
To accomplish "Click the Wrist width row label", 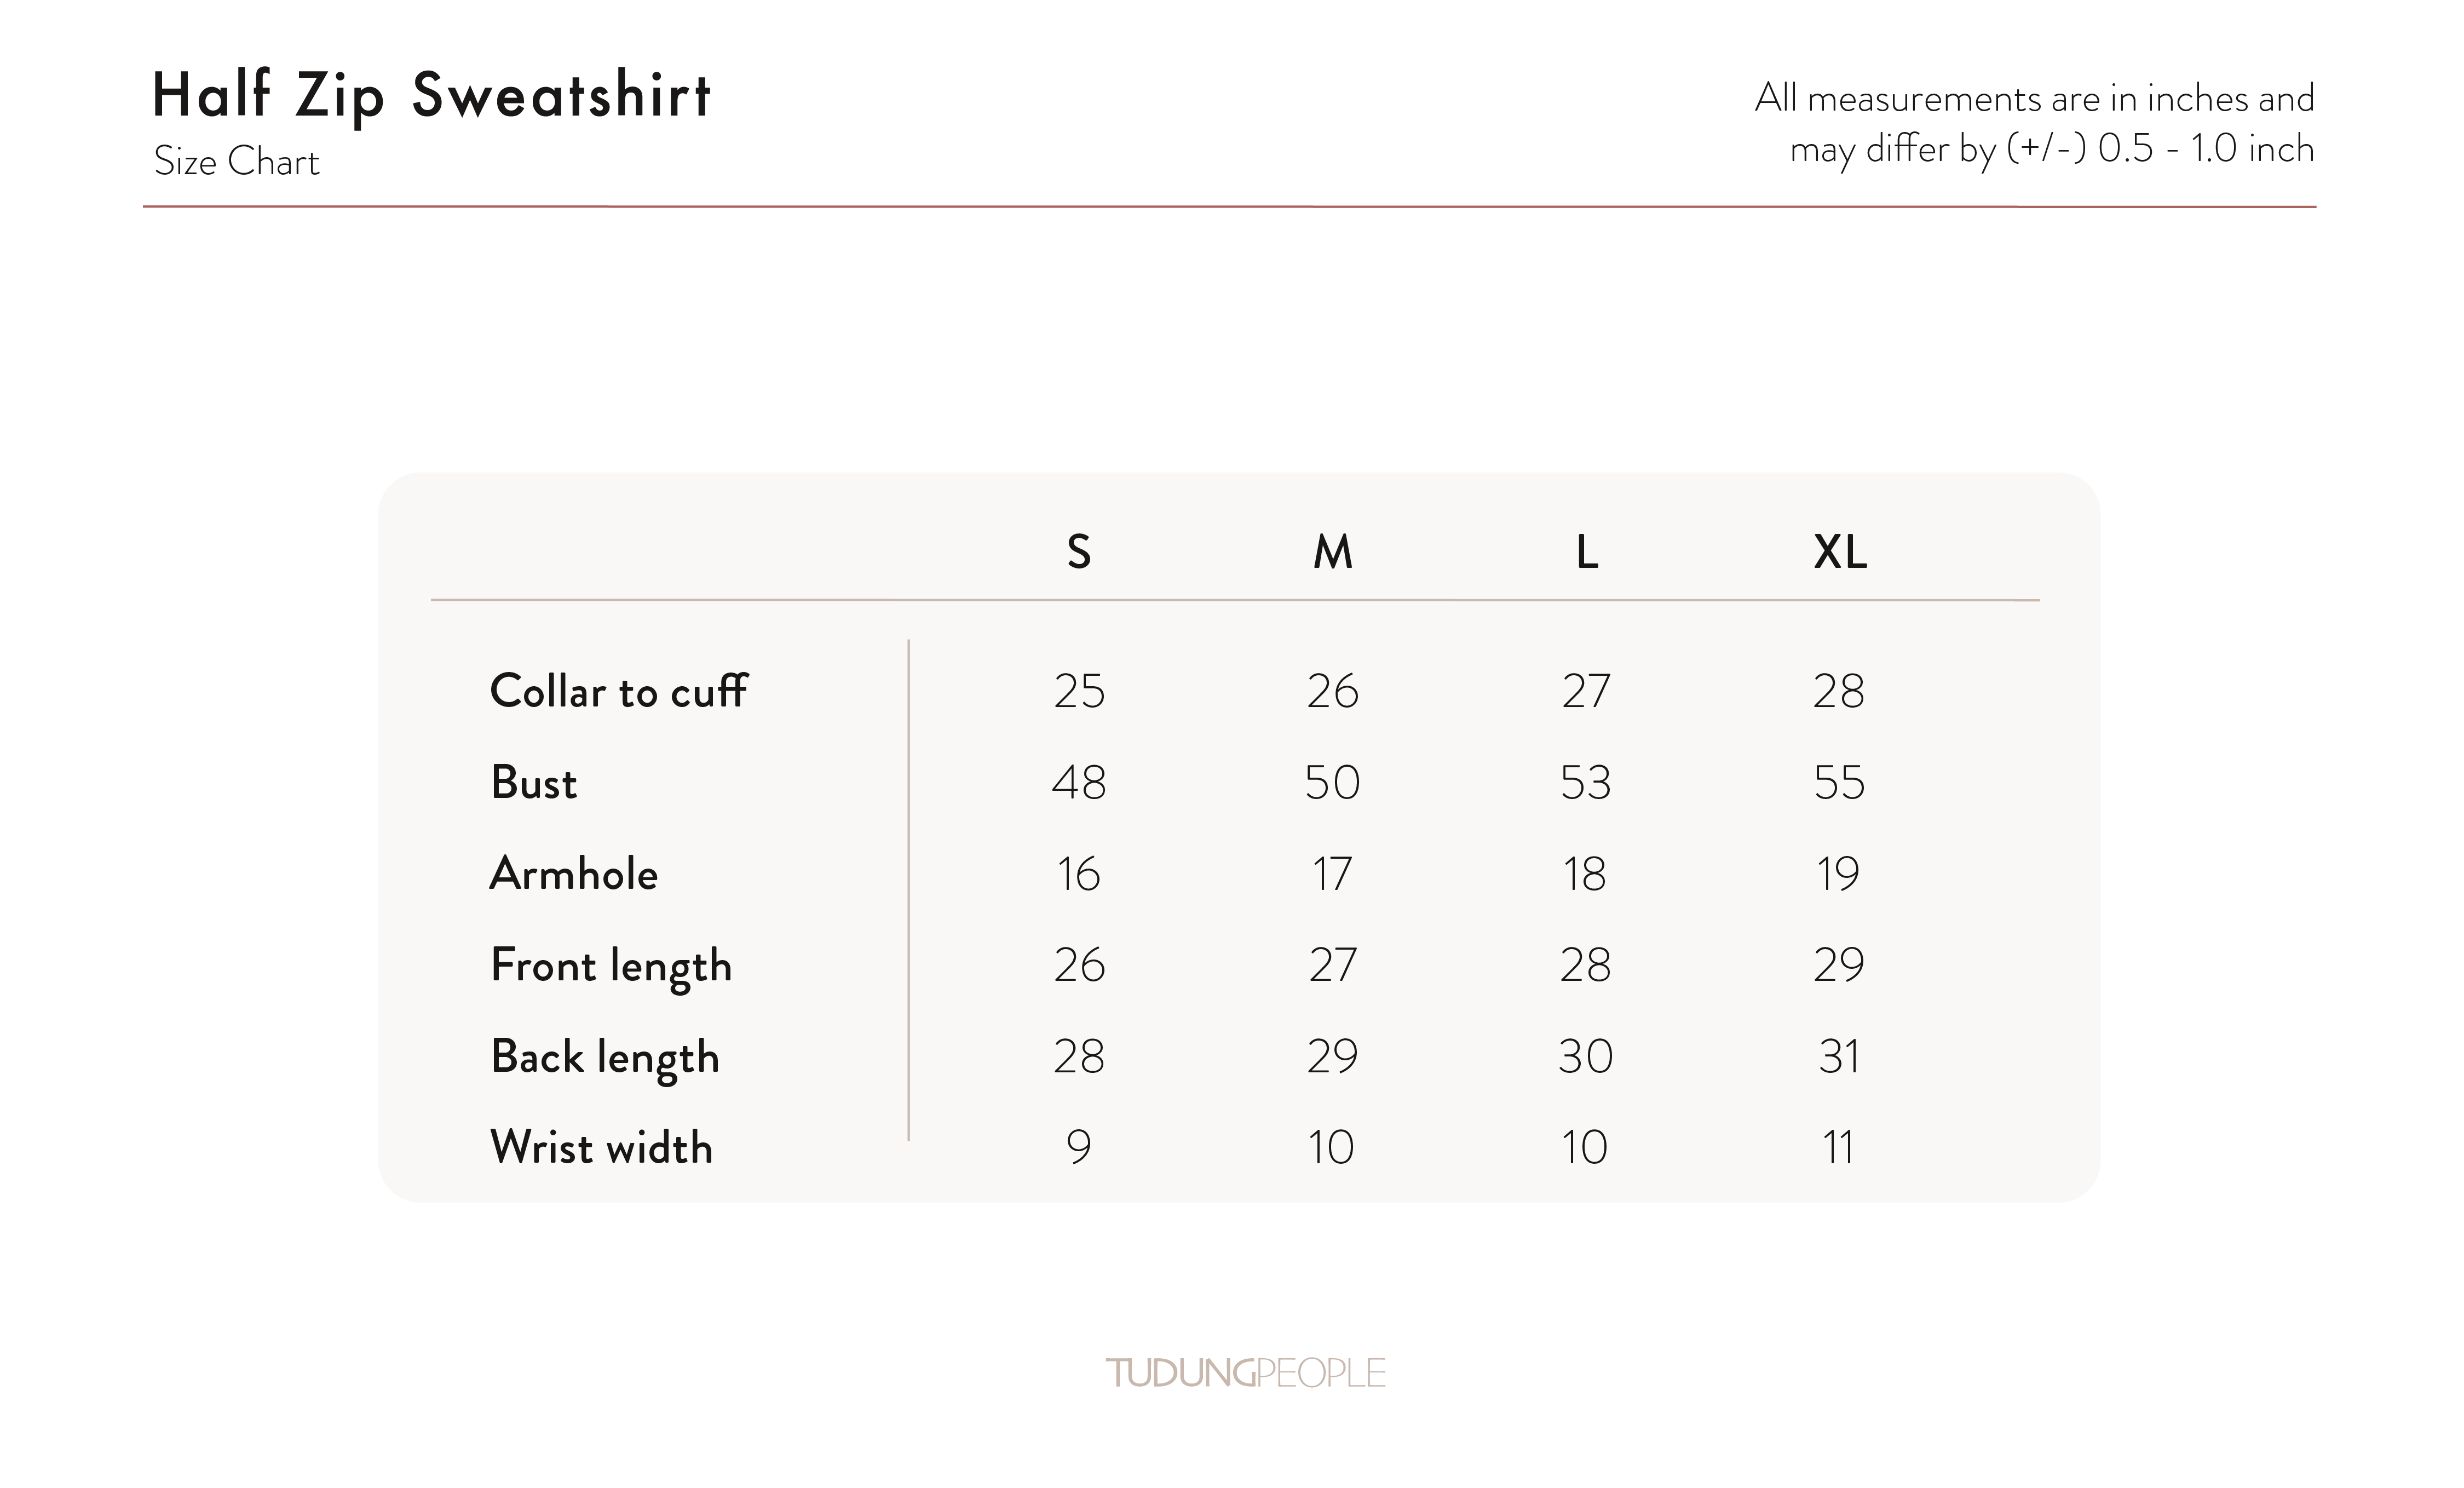I will click(601, 1147).
